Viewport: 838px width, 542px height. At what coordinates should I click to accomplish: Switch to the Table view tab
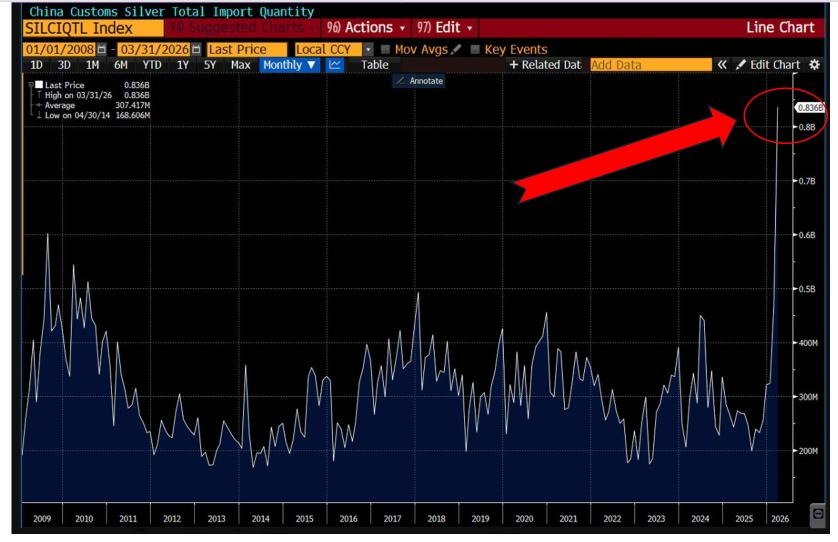point(374,65)
